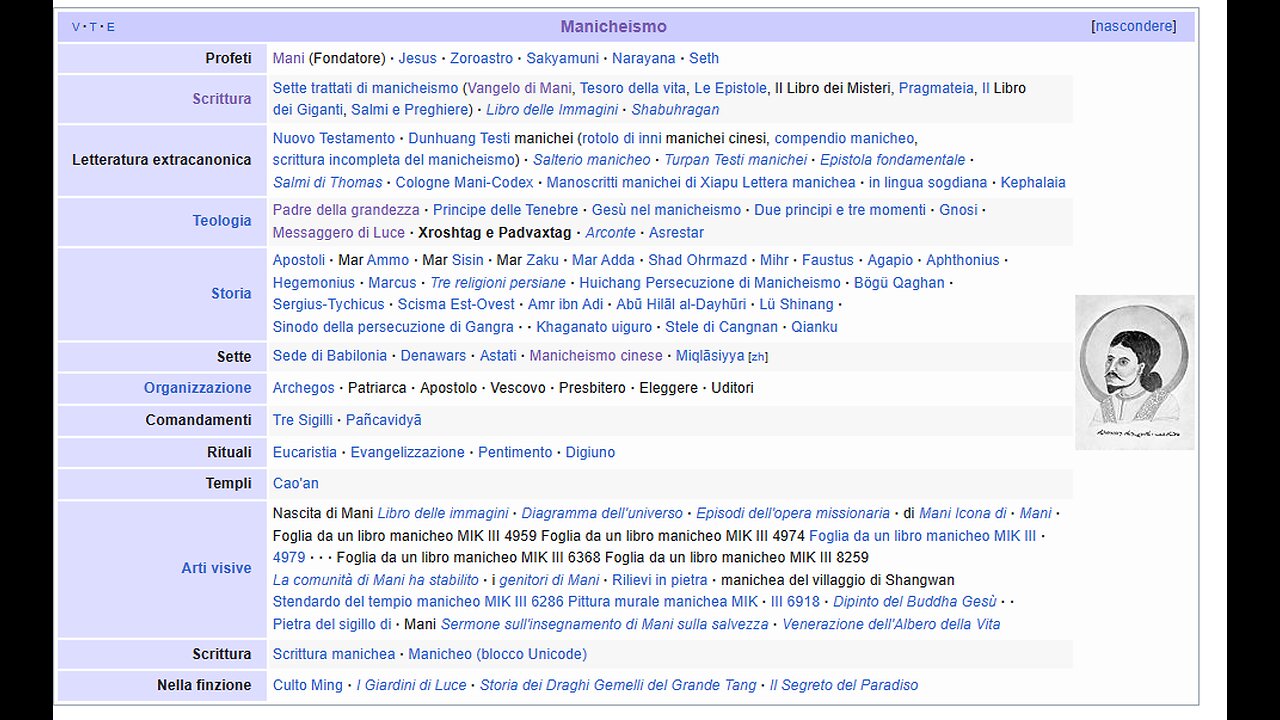Open the Cologne Mani-Codex link
Screen dimensions: 1280x720
click(464, 183)
